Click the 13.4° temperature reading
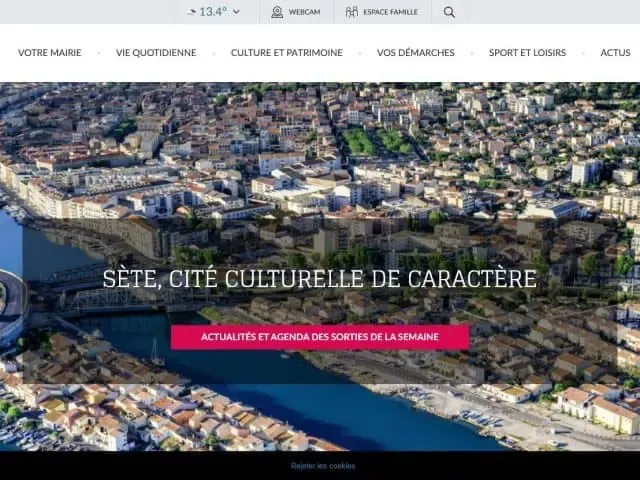 tap(213, 12)
